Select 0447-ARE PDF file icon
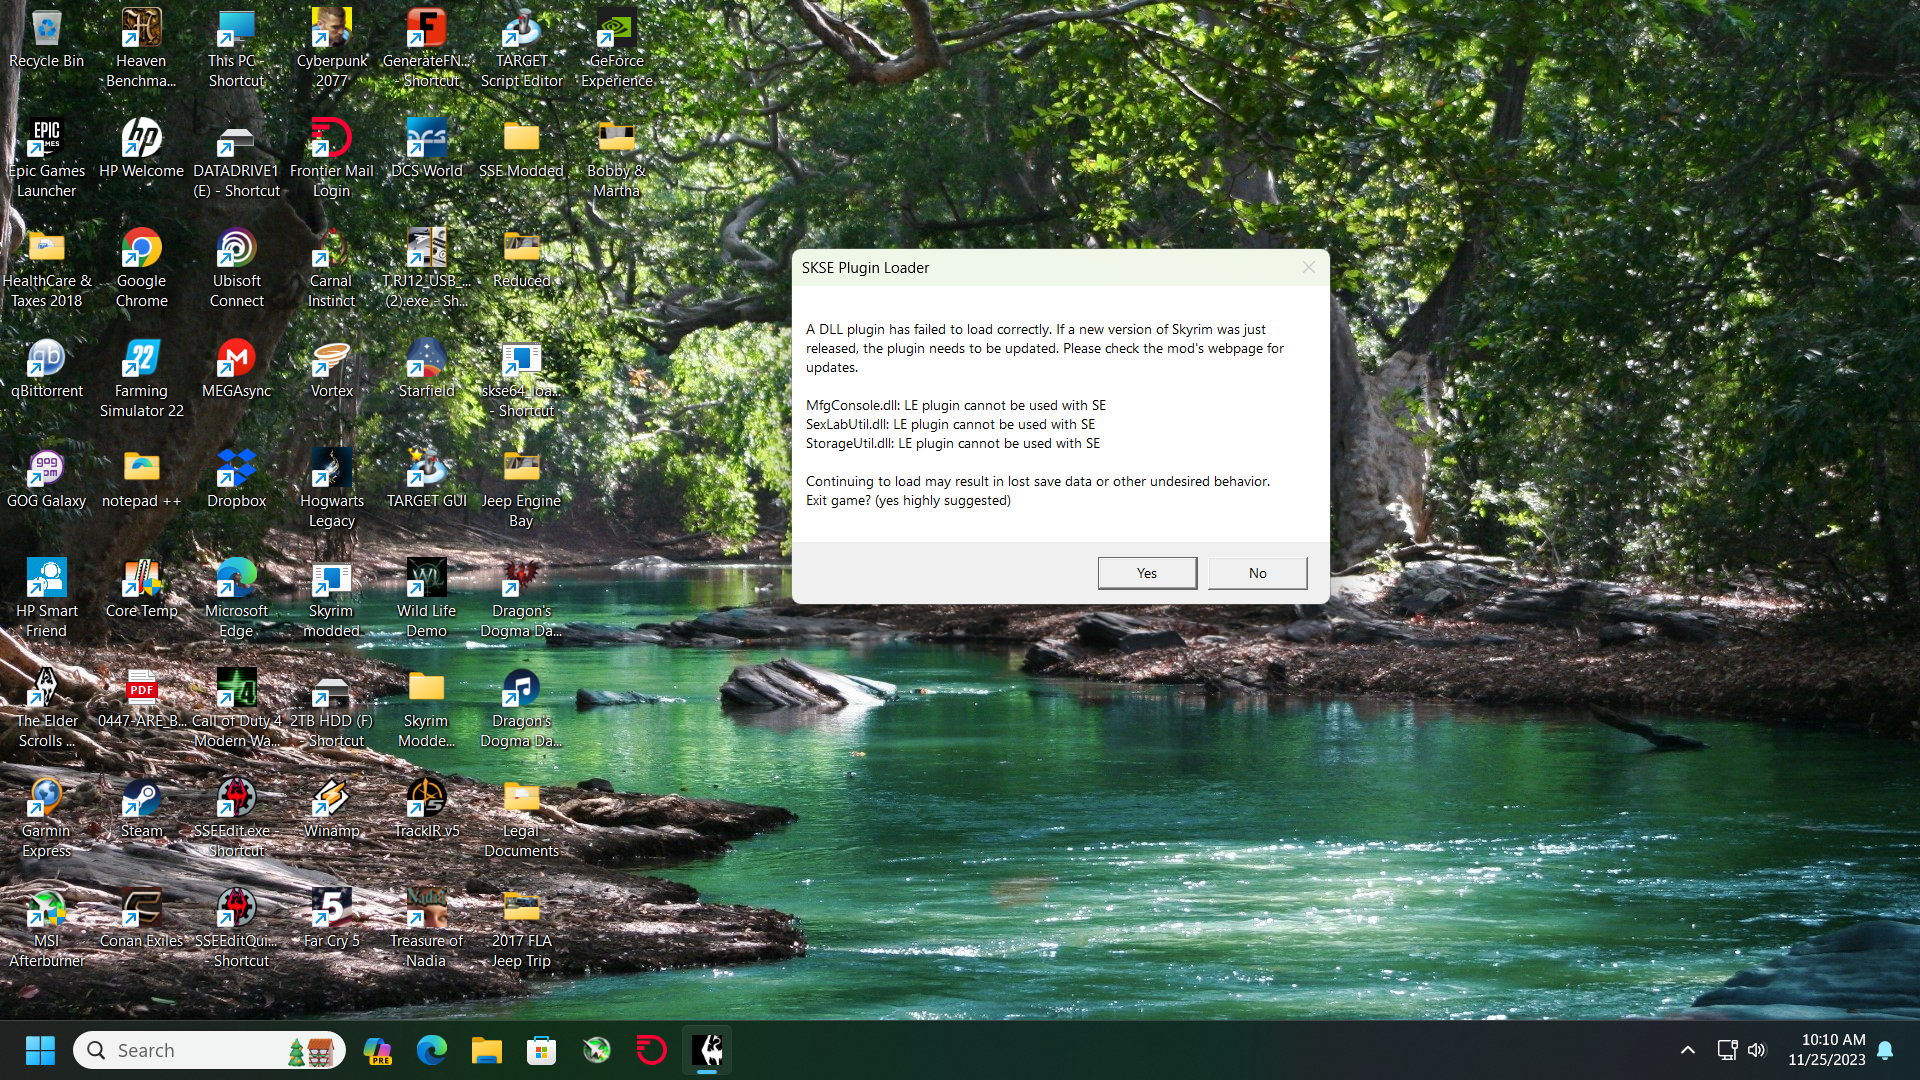 point(141,699)
